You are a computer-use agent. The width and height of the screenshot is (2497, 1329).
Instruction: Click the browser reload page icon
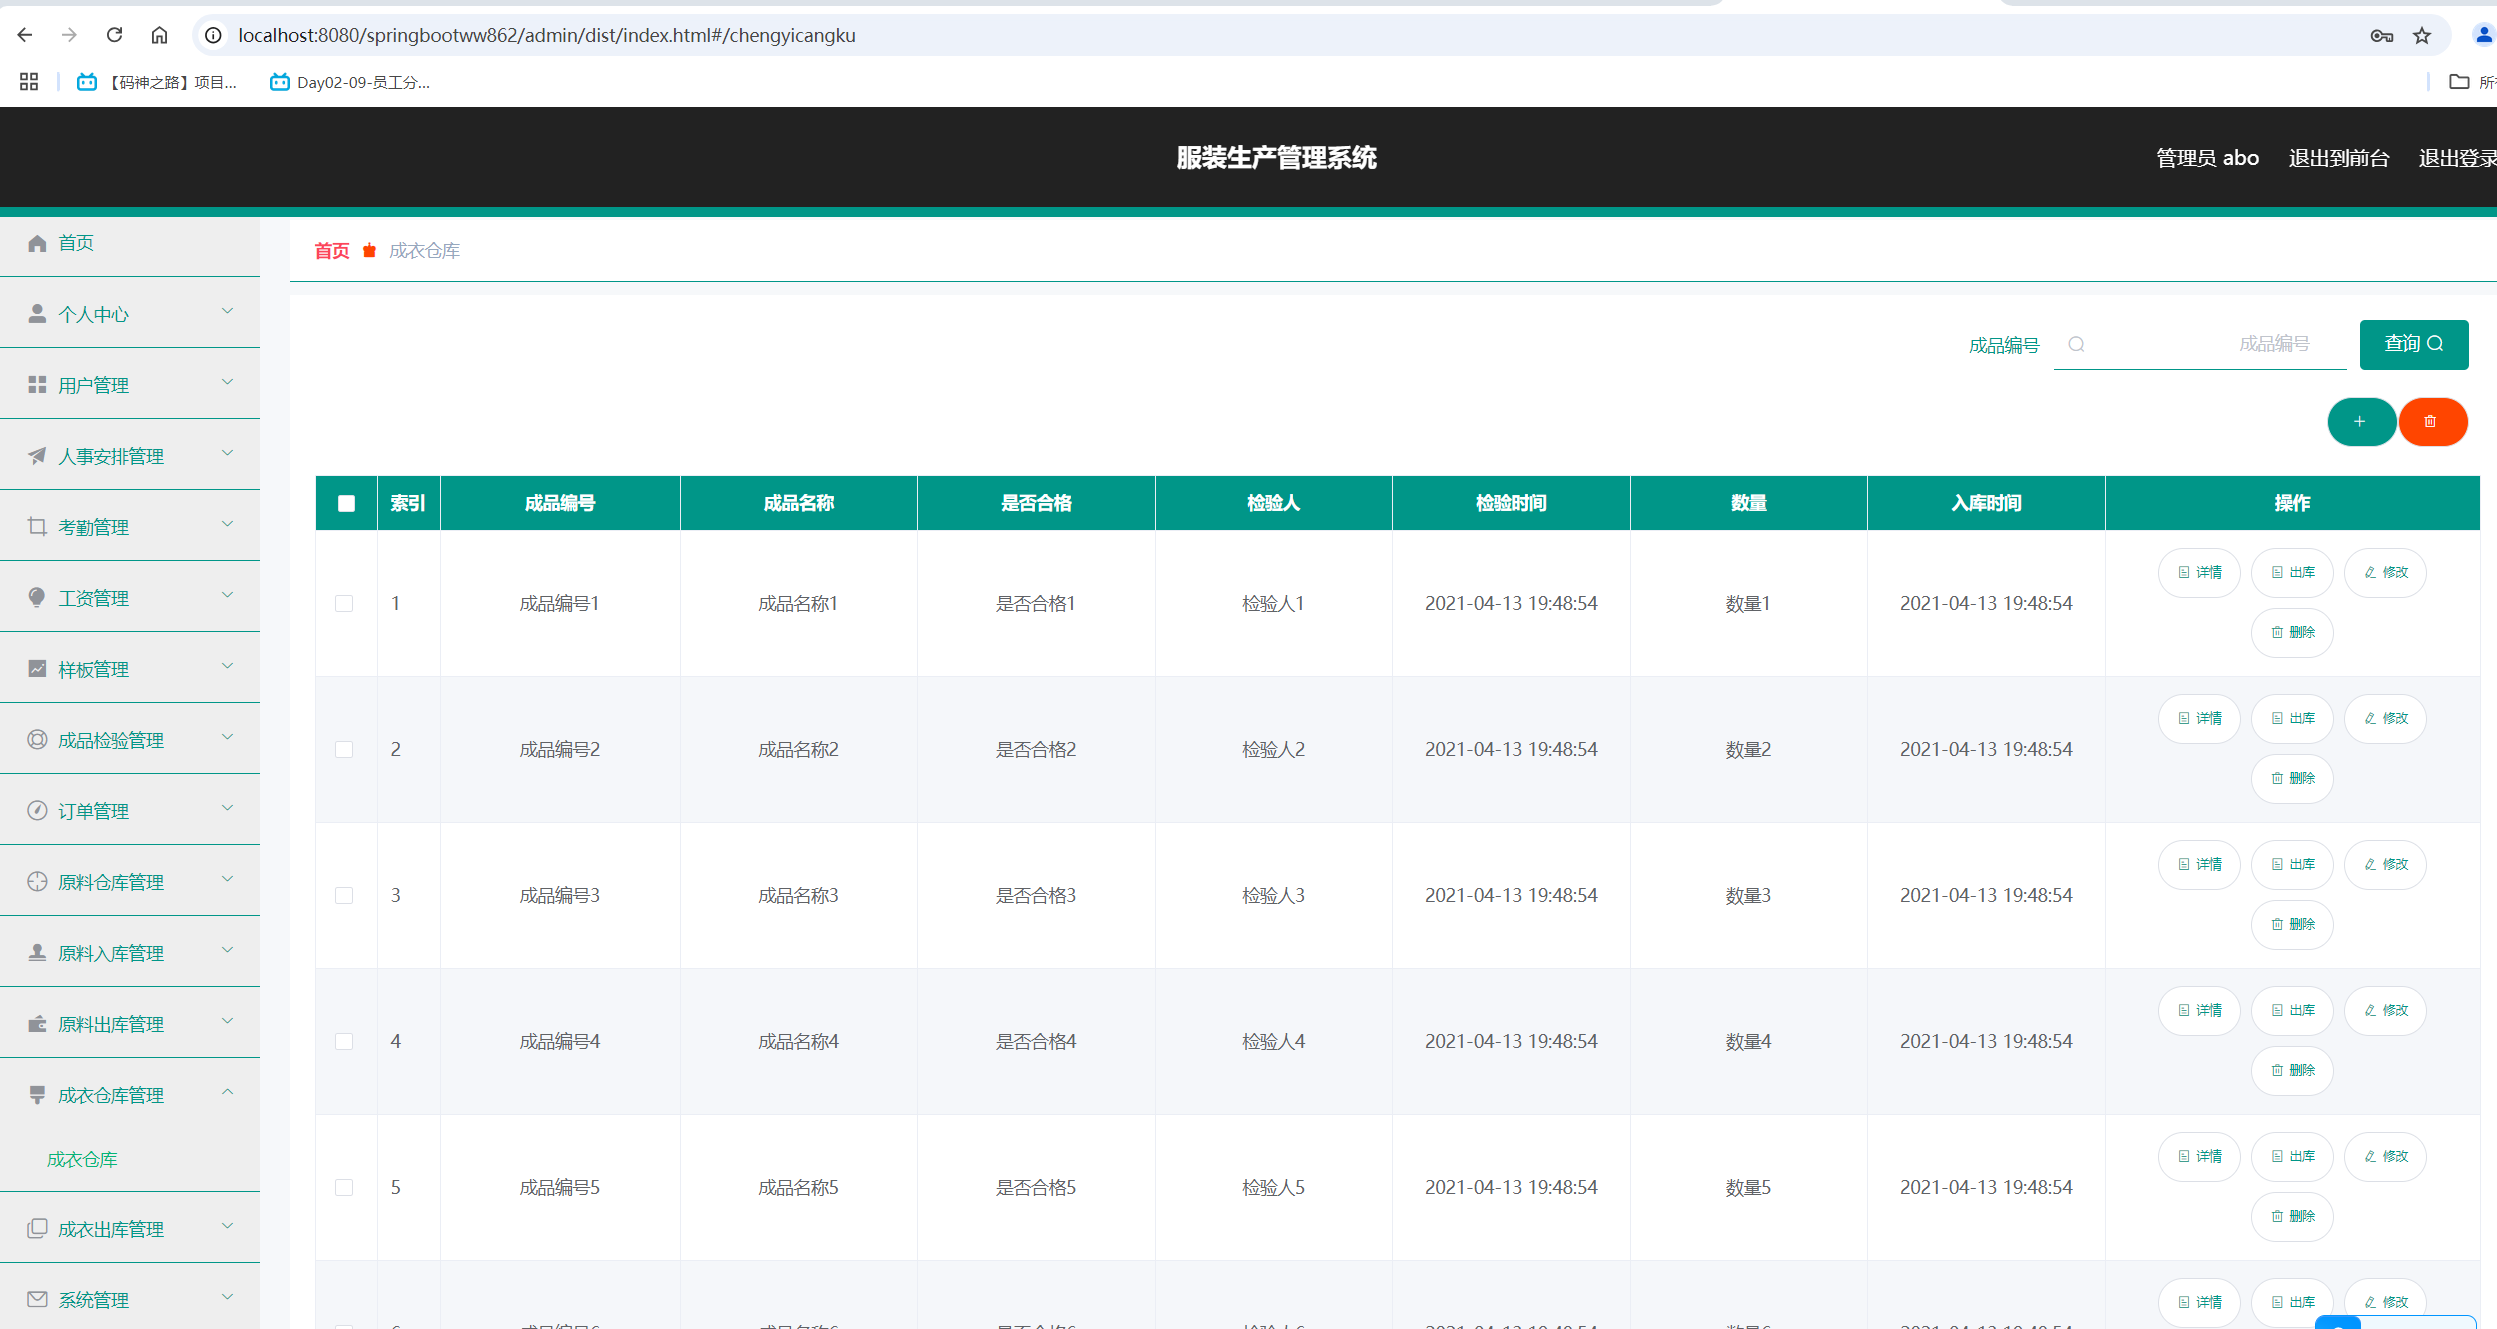pyautogui.click(x=115, y=35)
